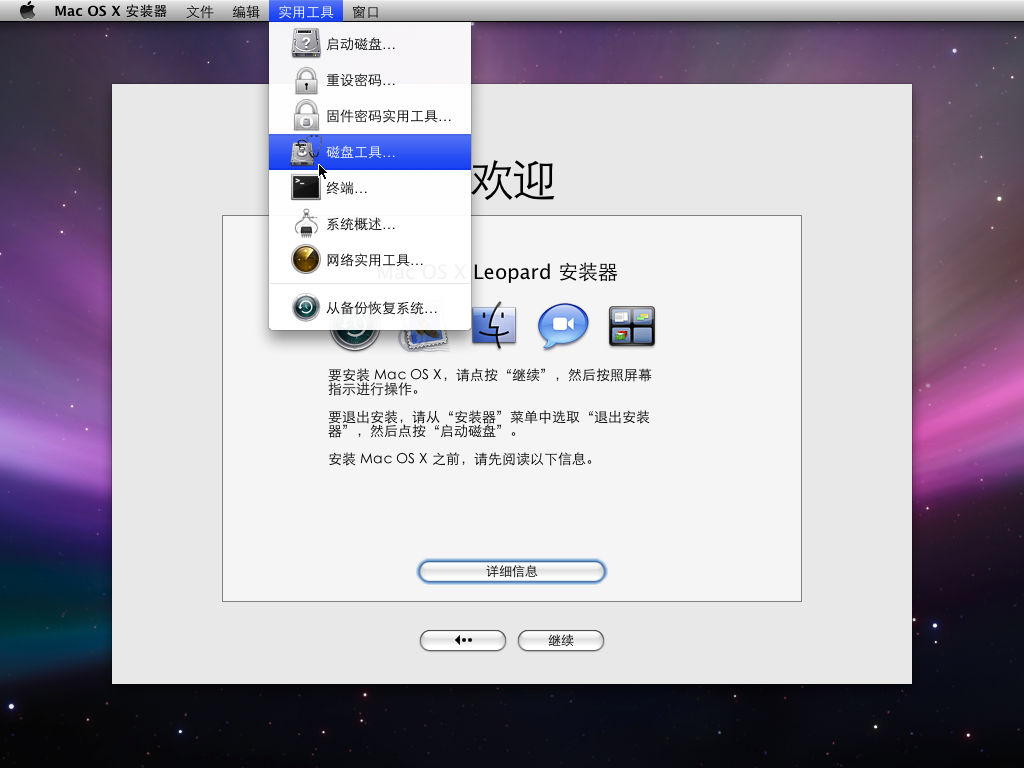Screen dimensions: 1024x768
Task: Choose 网络实用工具… from the menu
Action: [370, 259]
